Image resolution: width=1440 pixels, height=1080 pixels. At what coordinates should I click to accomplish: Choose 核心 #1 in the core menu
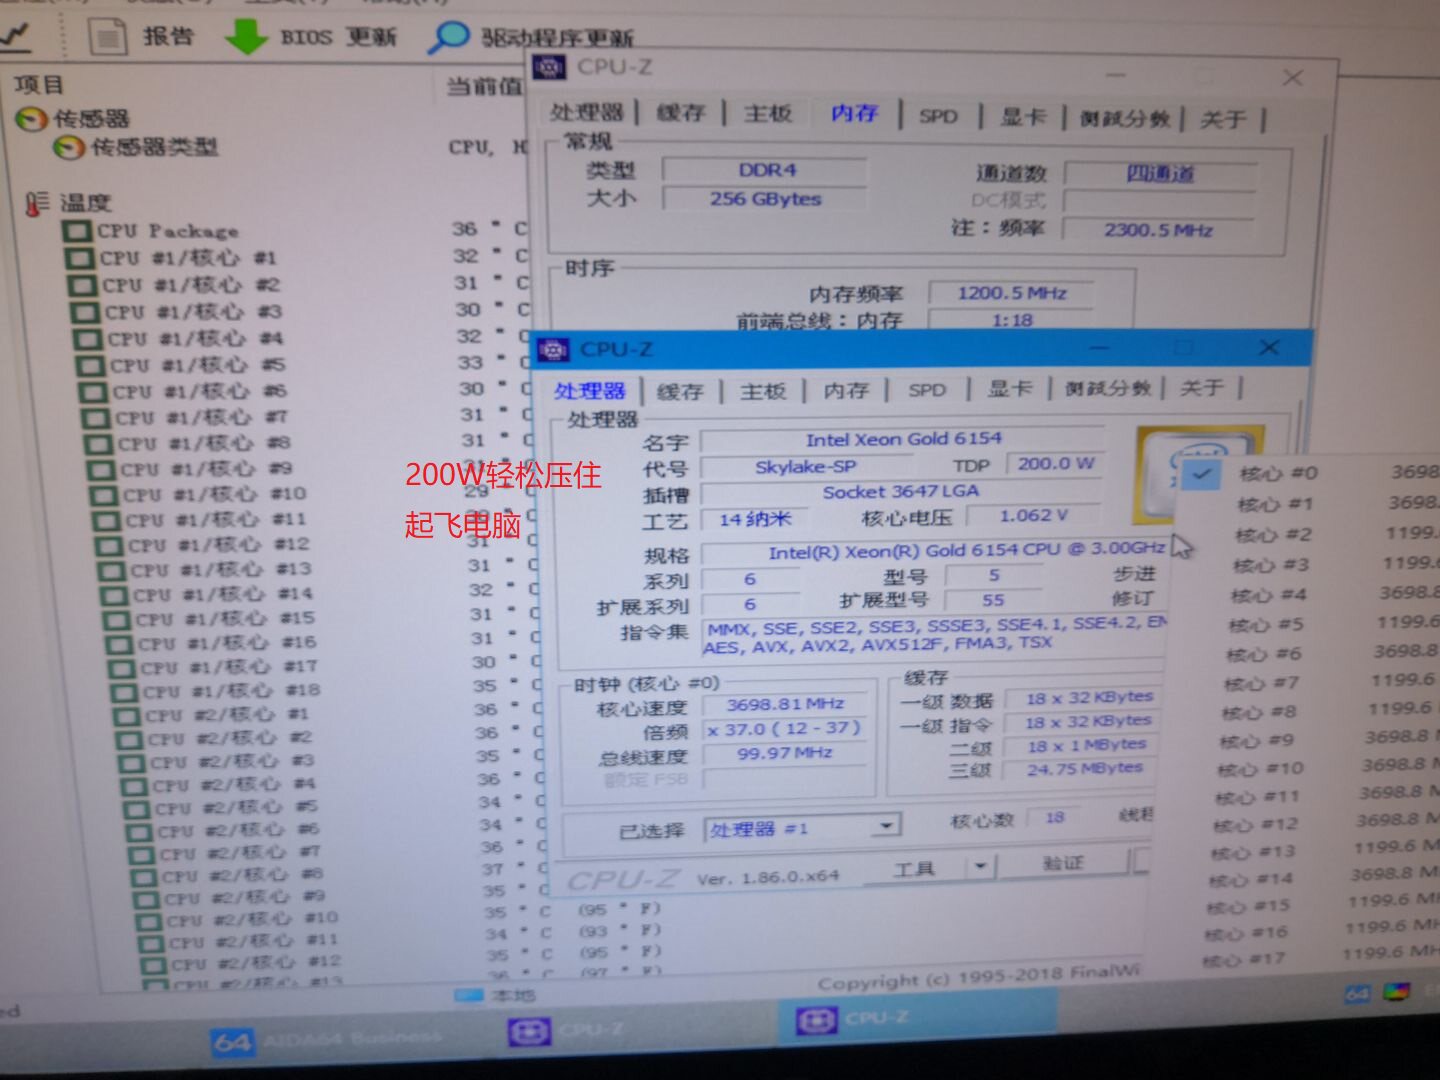(x=1274, y=504)
